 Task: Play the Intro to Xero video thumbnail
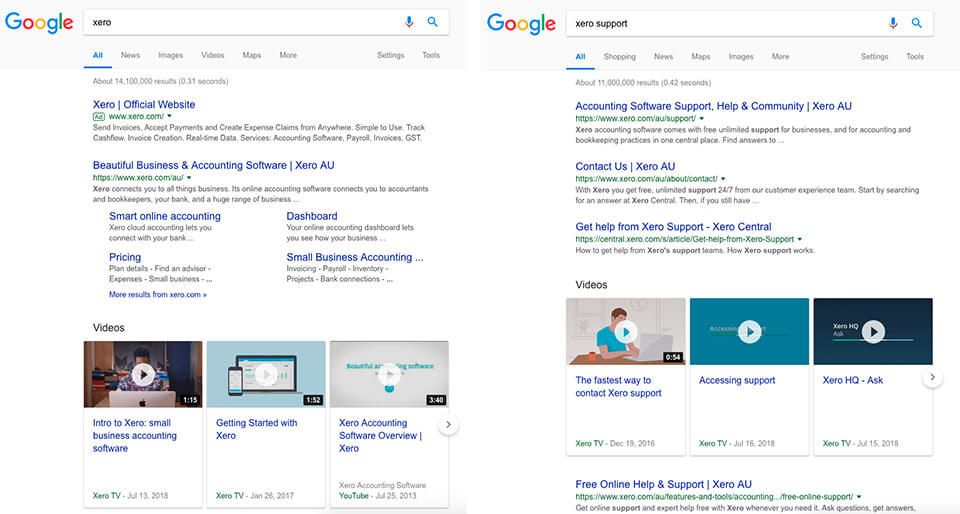(143, 374)
